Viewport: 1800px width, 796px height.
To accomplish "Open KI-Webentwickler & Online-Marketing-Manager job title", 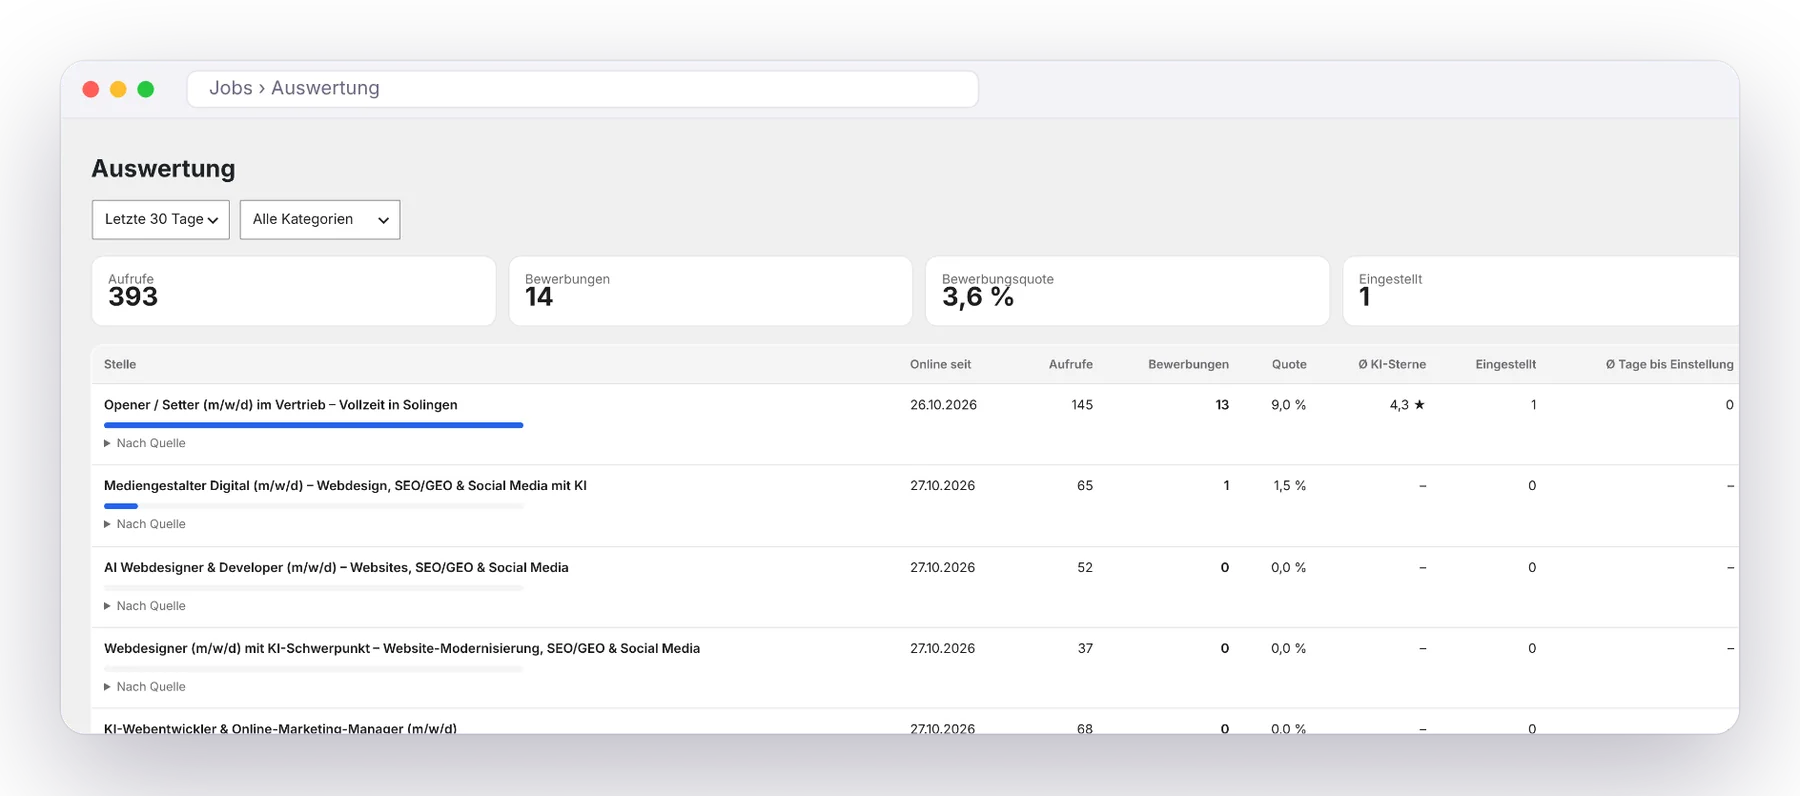I will tap(280, 728).
